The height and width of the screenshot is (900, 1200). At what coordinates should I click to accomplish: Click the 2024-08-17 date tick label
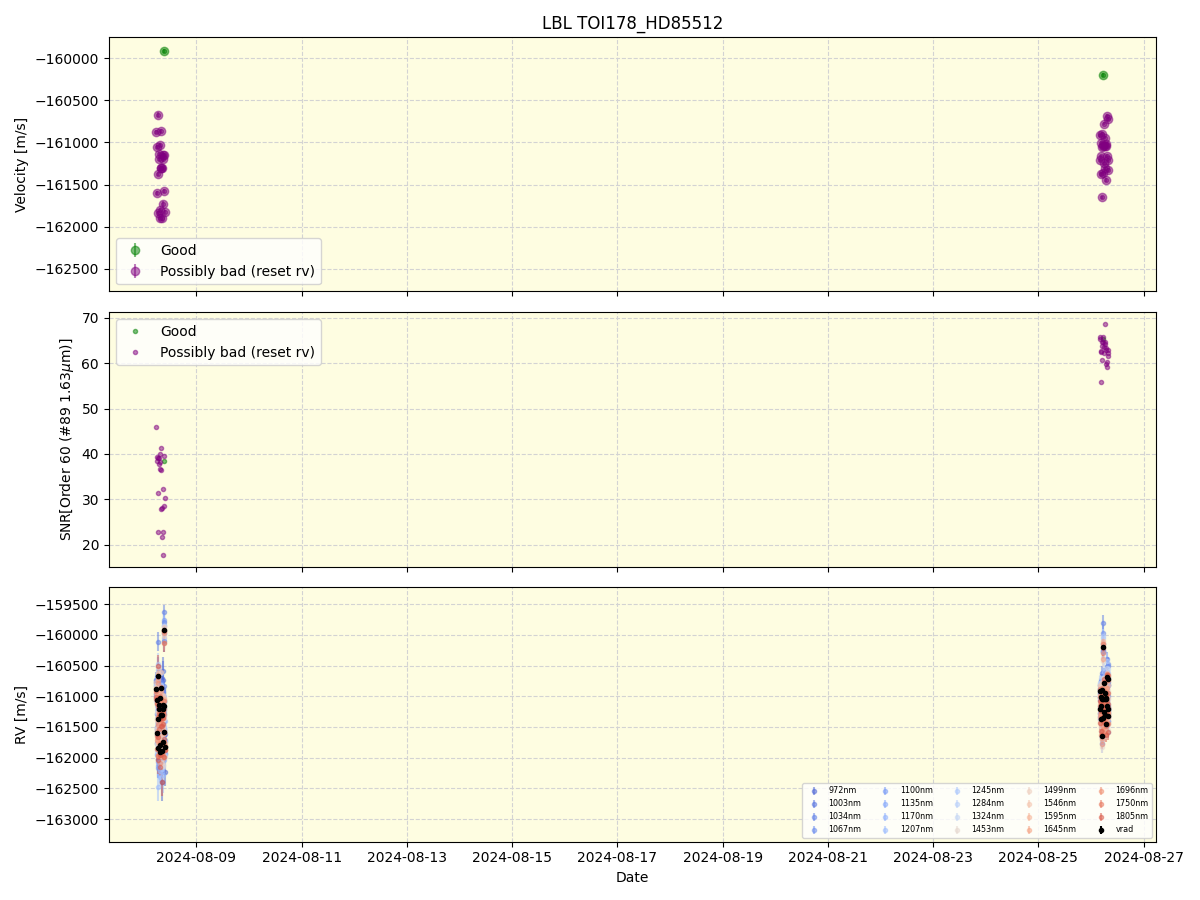(x=617, y=856)
